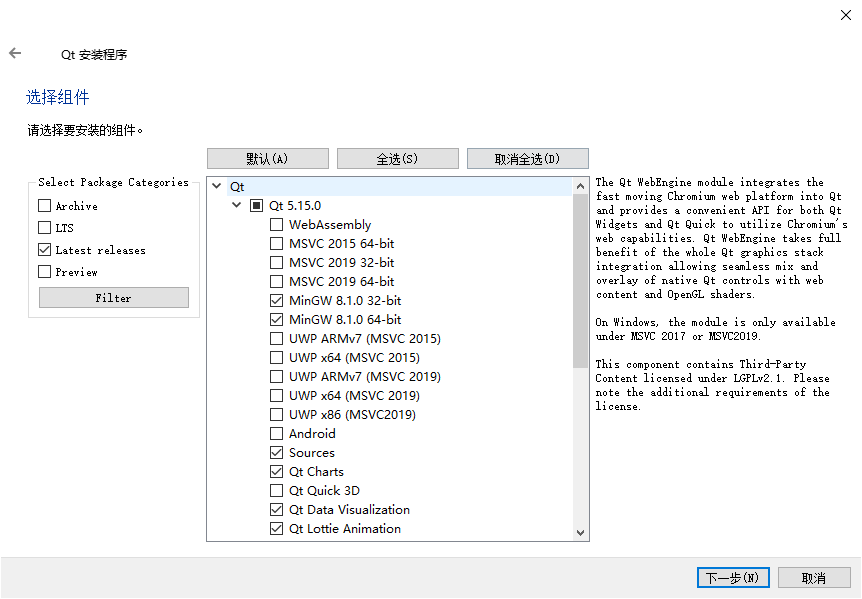Uncheck Qt Data Visualization component
The width and height of the screenshot is (862, 599).
coord(277,509)
